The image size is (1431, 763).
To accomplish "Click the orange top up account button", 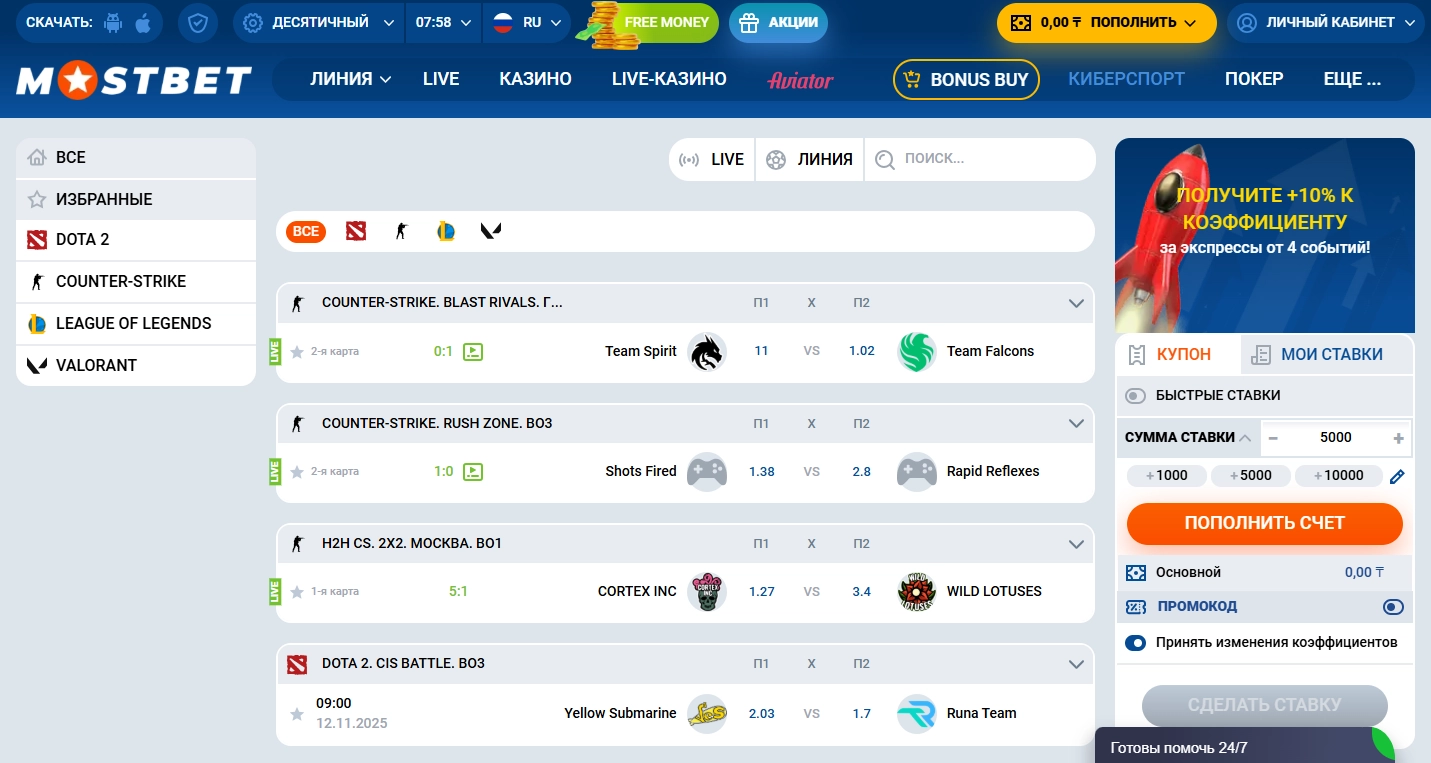I will click(1264, 523).
